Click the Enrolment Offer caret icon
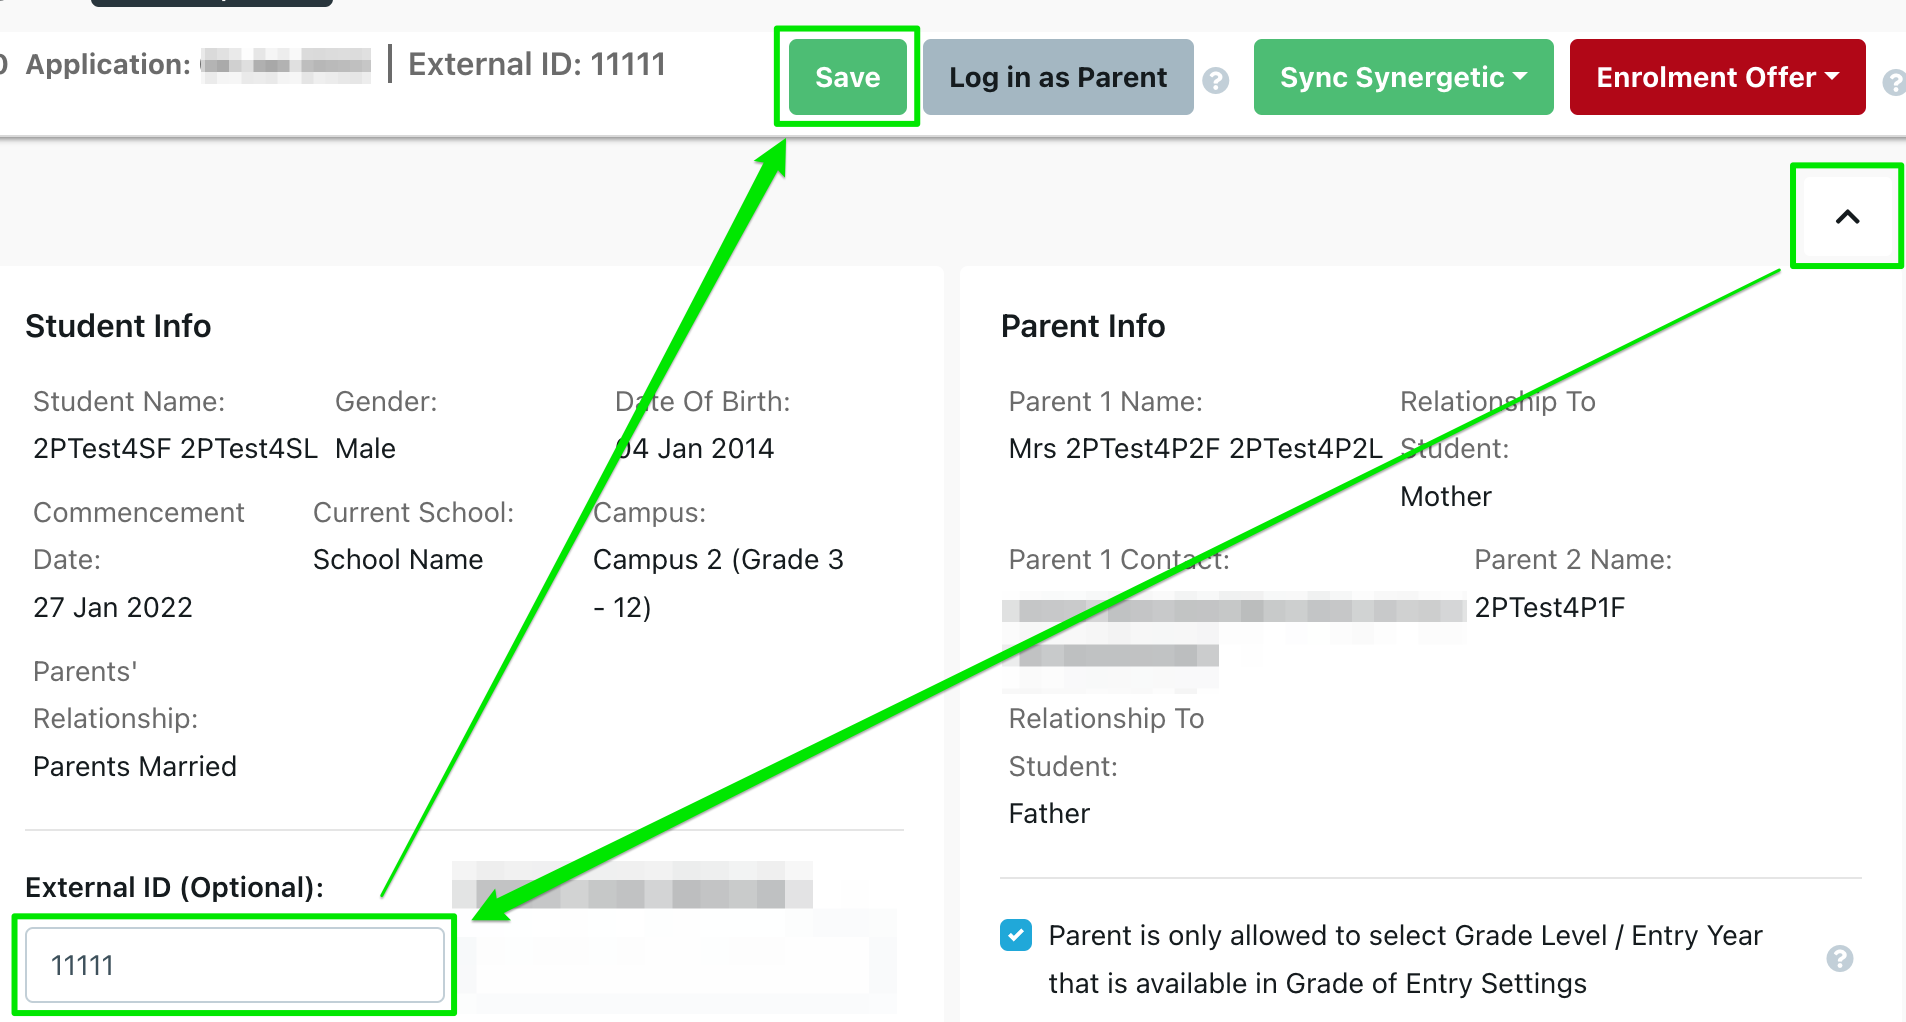Screen dimensions: 1906x1022 coord(1833,77)
